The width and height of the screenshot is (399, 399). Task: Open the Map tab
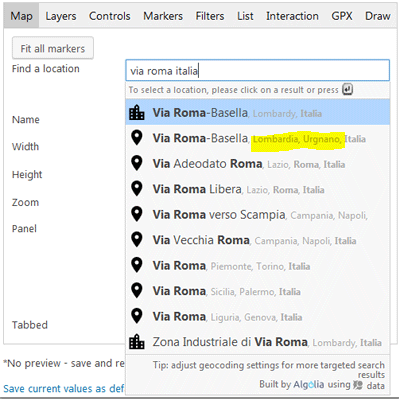click(x=21, y=16)
